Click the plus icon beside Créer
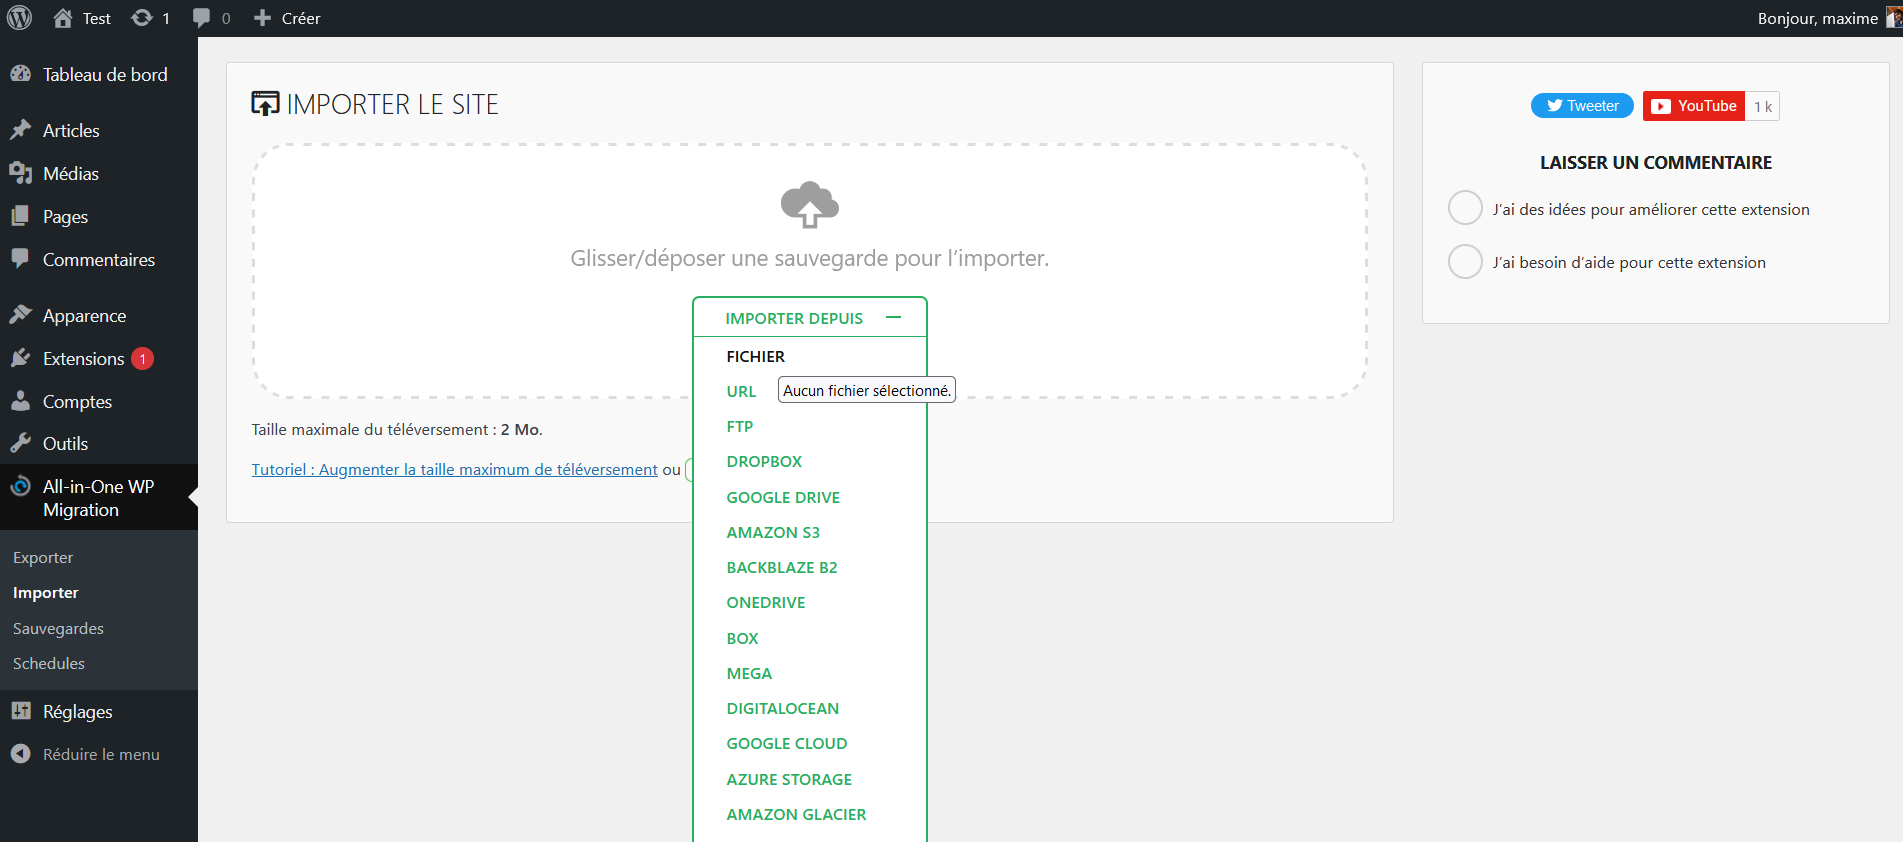 click(262, 18)
